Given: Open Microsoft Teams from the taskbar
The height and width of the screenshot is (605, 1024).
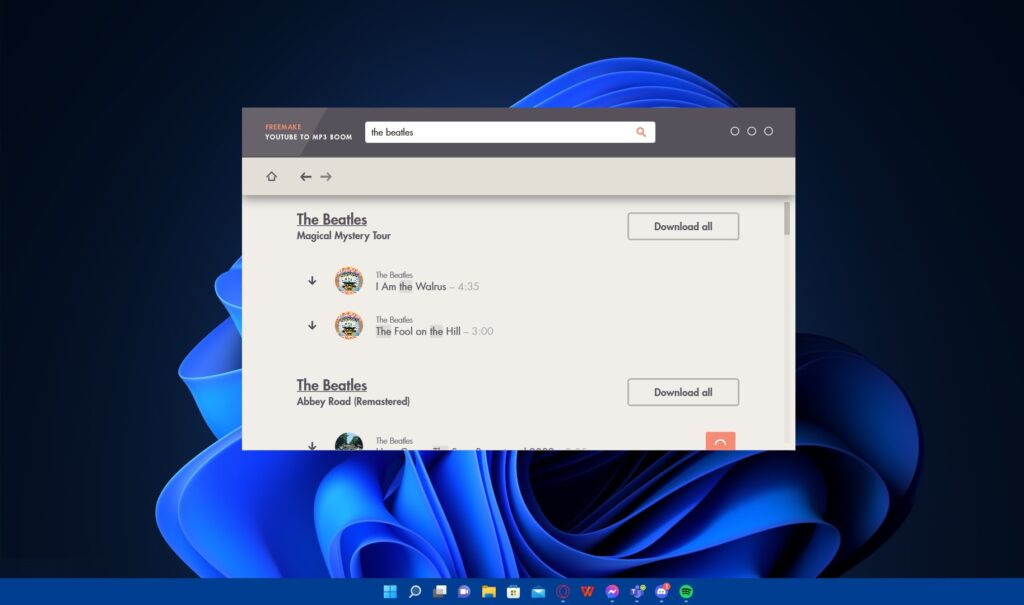Looking at the screenshot, I should 637,591.
